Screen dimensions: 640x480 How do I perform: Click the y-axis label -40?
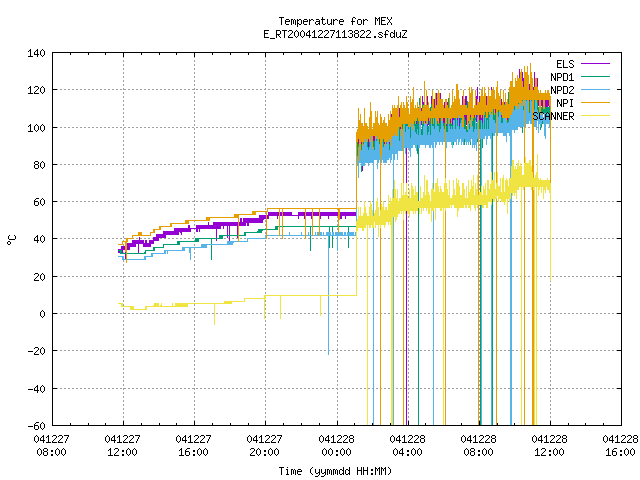coord(36,389)
